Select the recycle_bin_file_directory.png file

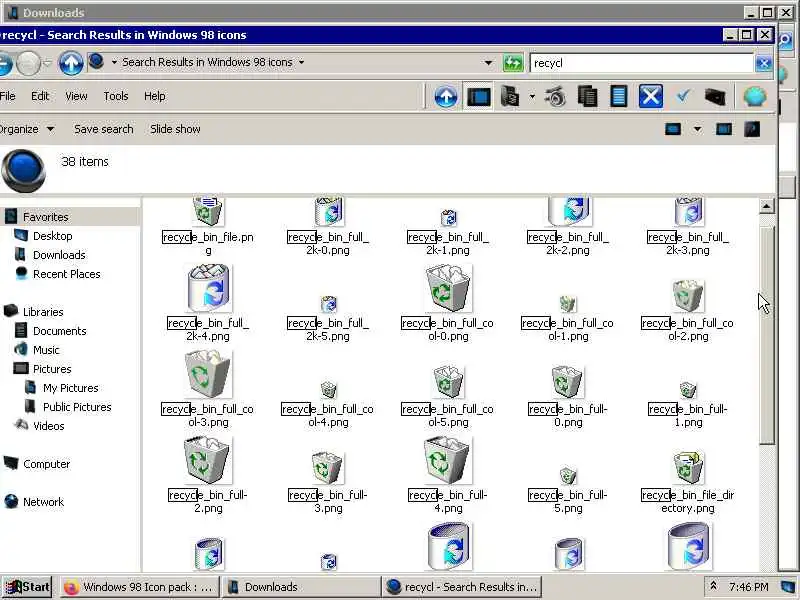click(688, 482)
